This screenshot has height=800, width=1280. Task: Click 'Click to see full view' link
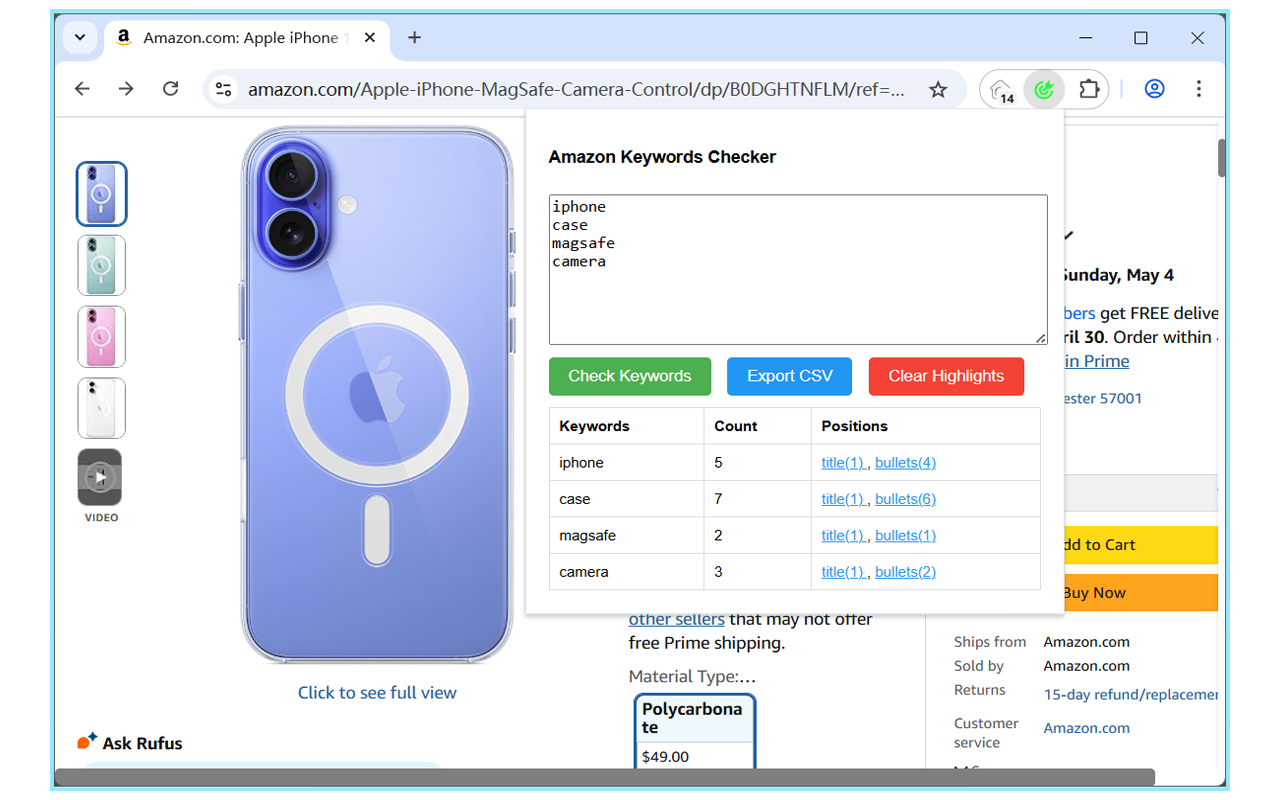click(x=377, y=693)
